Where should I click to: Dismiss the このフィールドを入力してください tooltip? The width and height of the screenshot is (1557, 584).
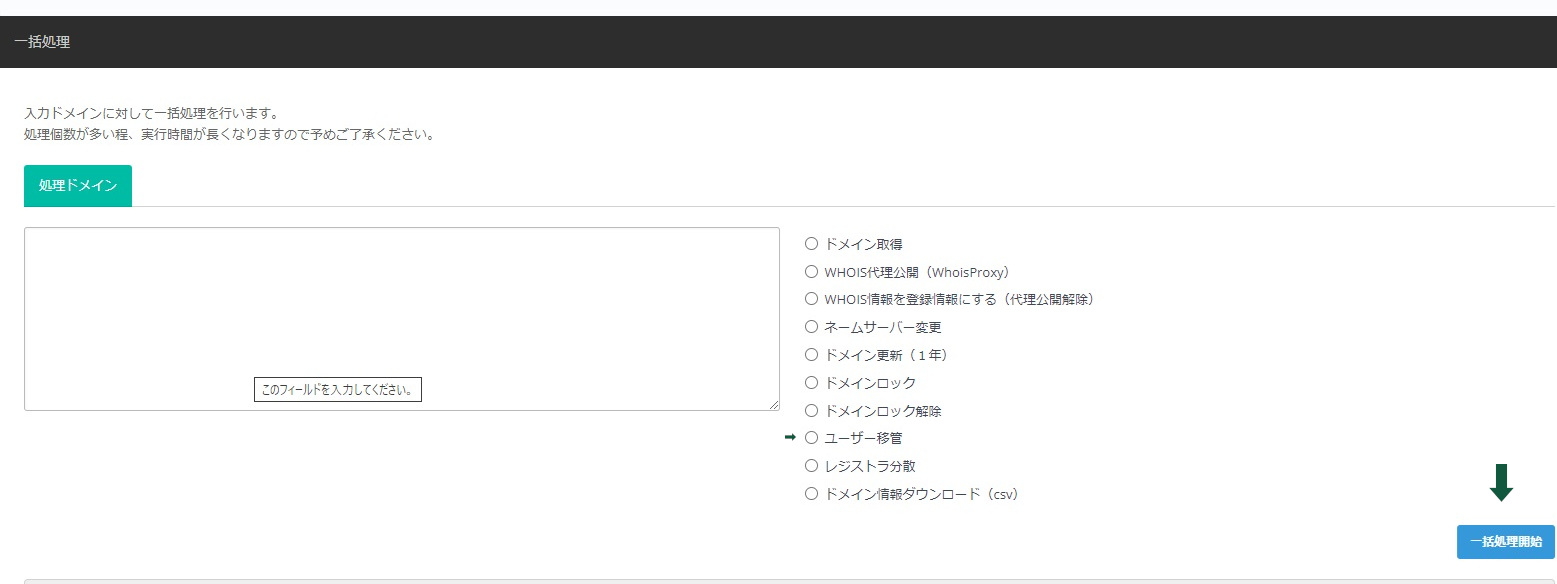[337, 389]
